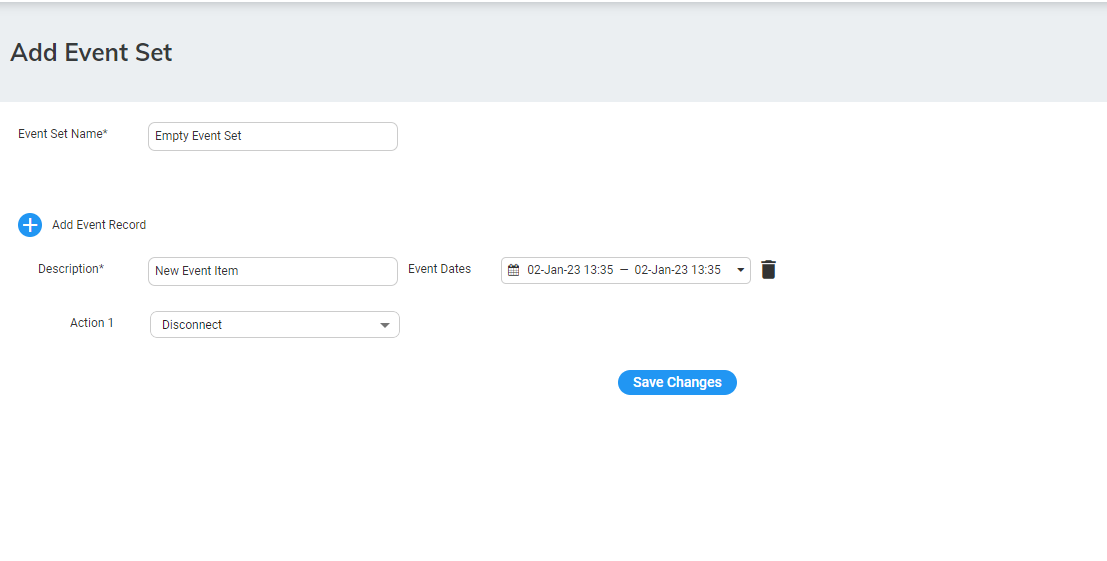Click the Event Dates label

click(439, 269)
